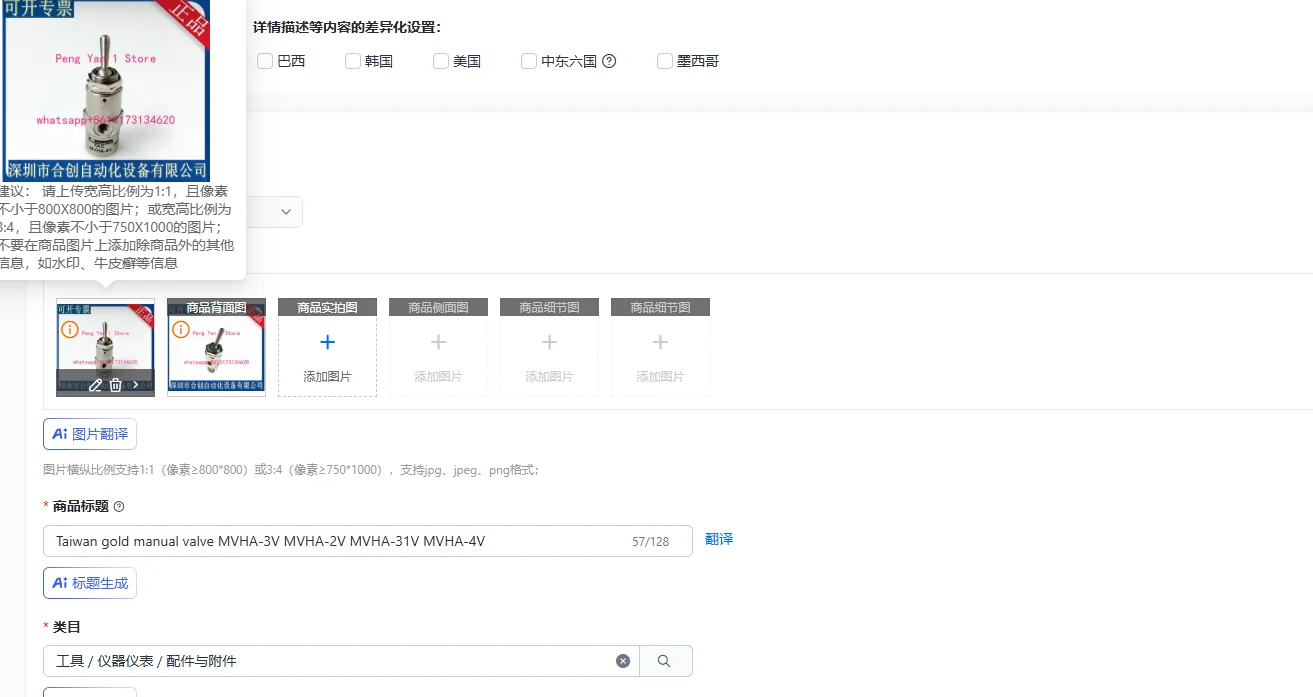Select the pencil edit icon on main product image

tap(95, 383)
